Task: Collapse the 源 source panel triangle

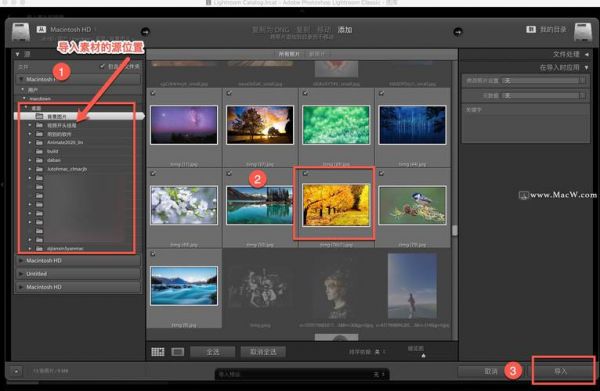Action: tap(18, 54)
